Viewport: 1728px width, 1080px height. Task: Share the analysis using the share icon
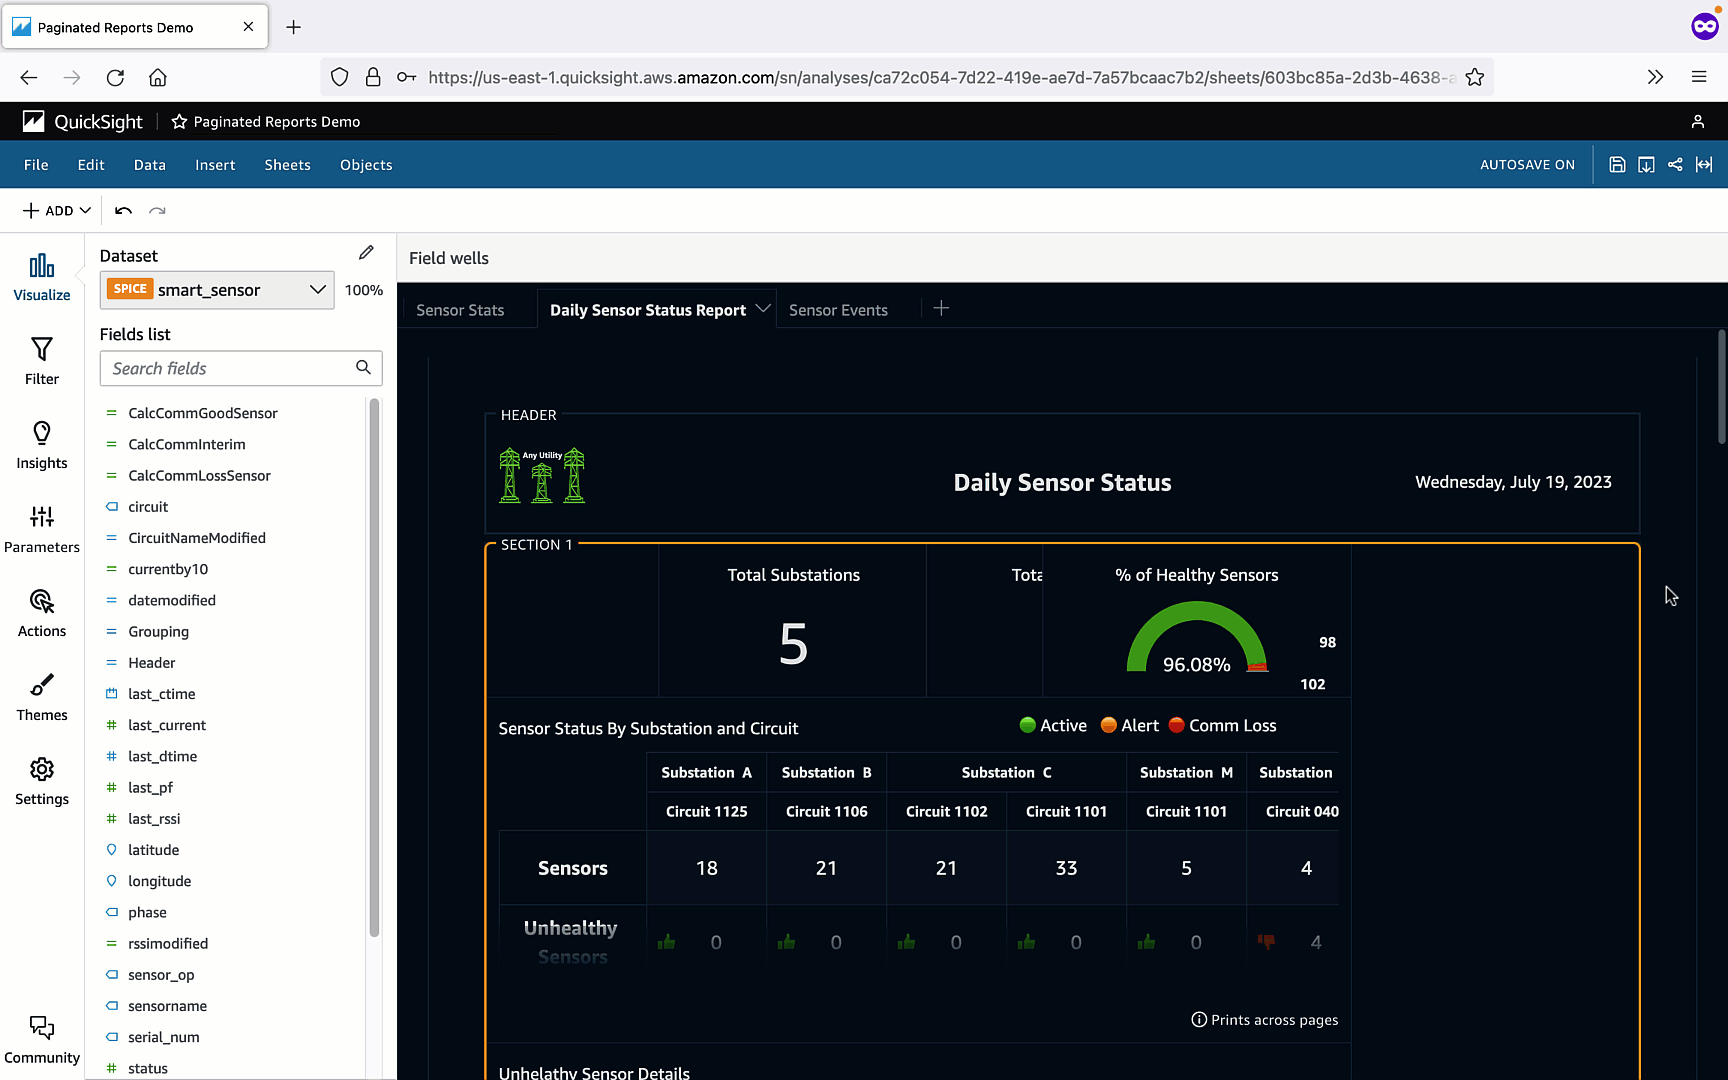(1676, 164)
